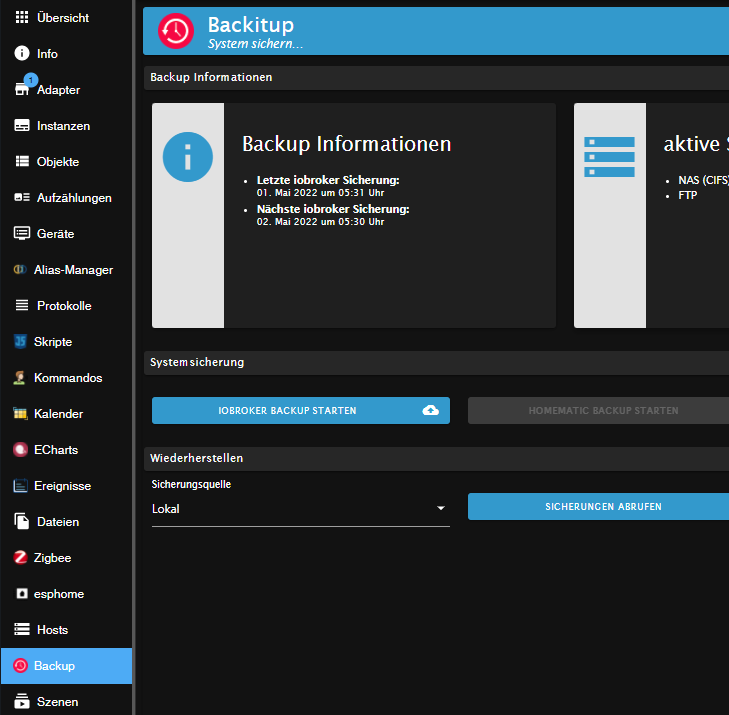729x715 pixels.
Task: Click cloud upload icon on backup button
Action: 430,410
